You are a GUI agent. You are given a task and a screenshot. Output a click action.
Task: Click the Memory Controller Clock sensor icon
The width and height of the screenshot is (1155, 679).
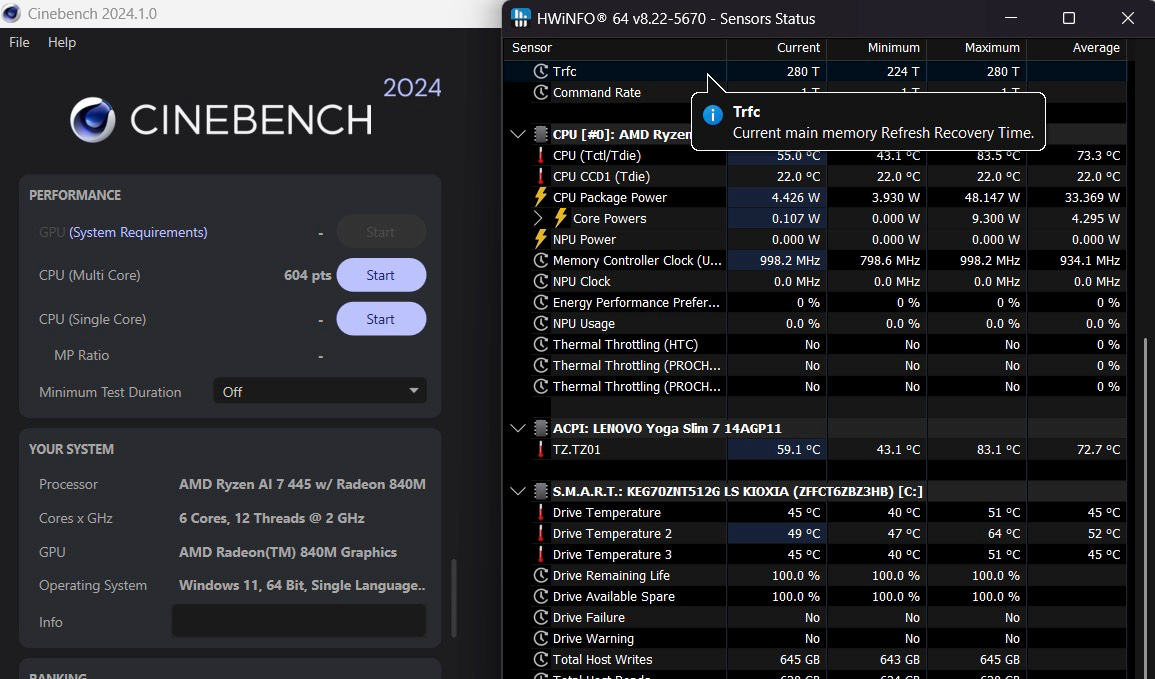pos(541,261)
